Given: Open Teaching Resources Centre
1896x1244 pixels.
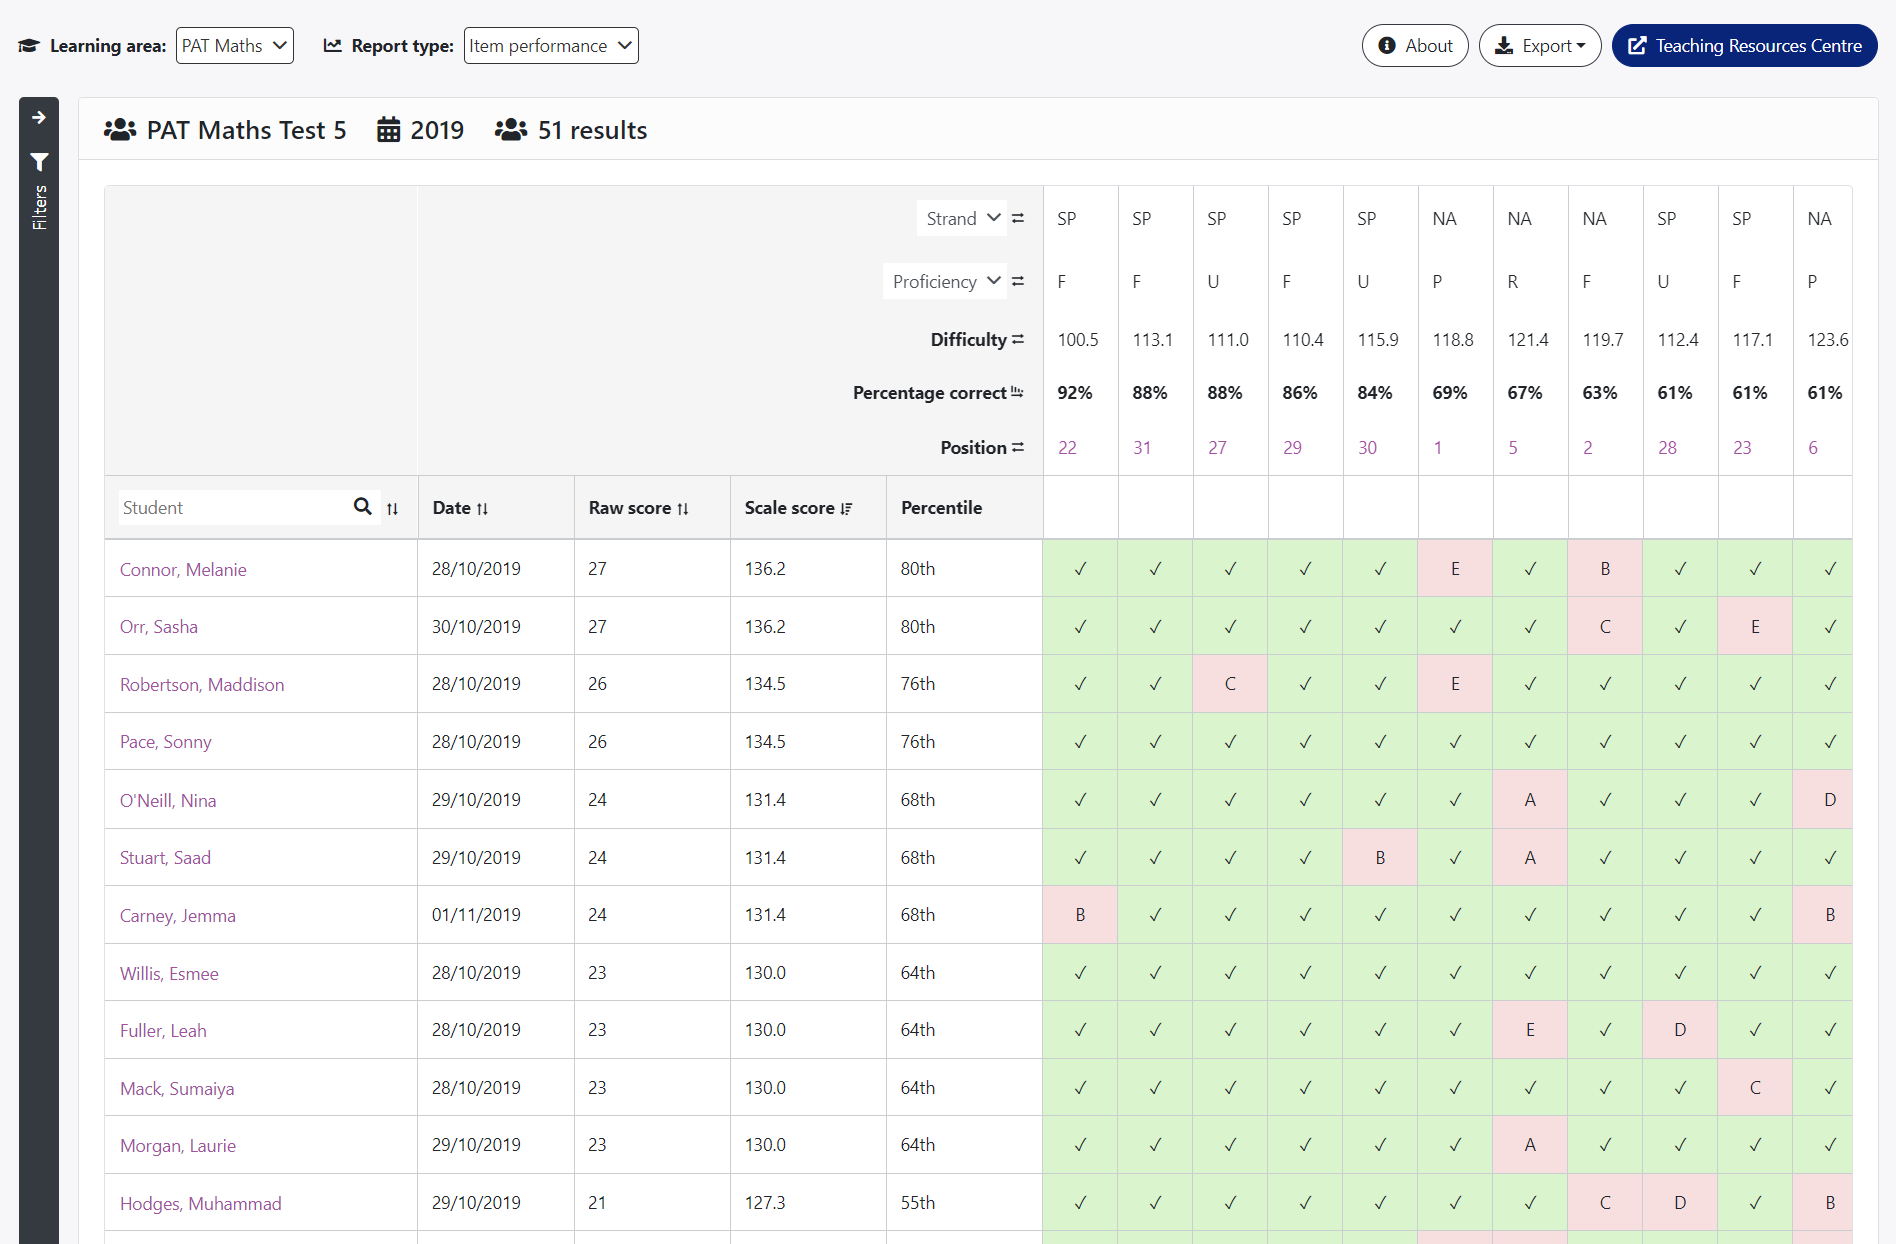Looking at the screenshot, I should pyautogui.click(x=1745, y=46).
